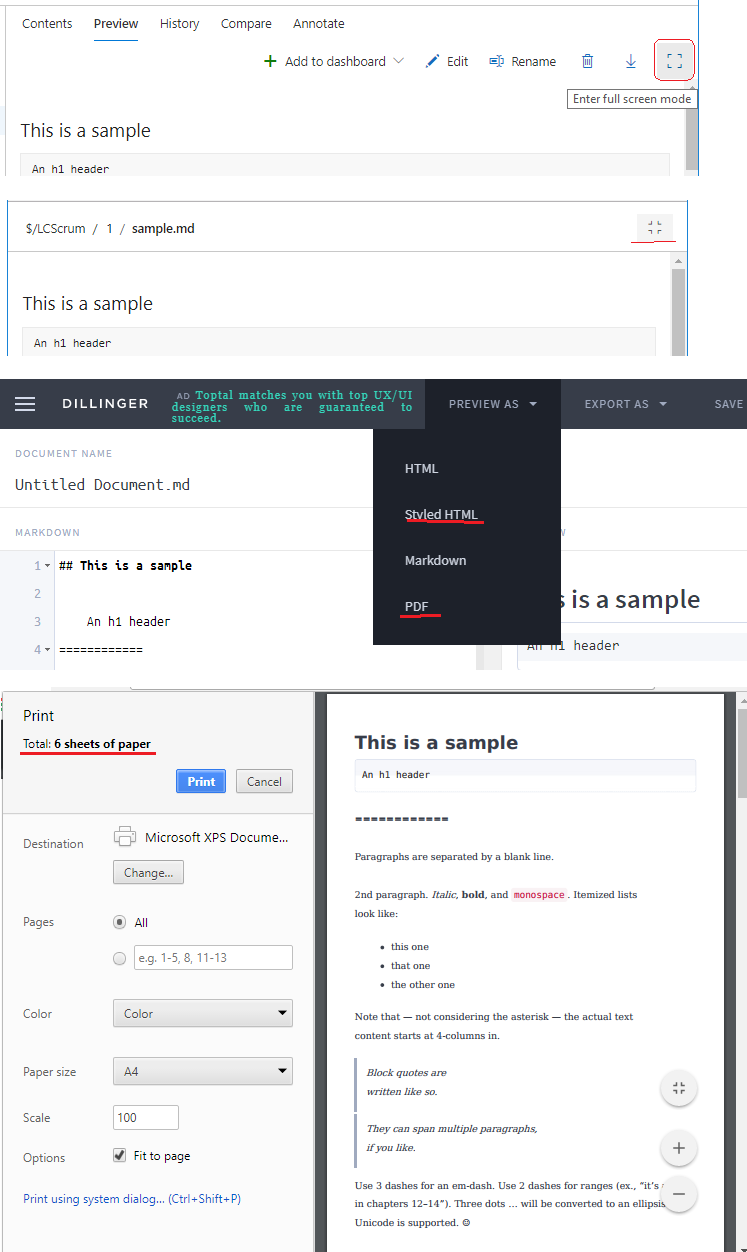This screenshot has width=747, height=1252.
Task: Click Total: 6 sheets of paper text
Action: pyautogui.click(x=87, y=744)
